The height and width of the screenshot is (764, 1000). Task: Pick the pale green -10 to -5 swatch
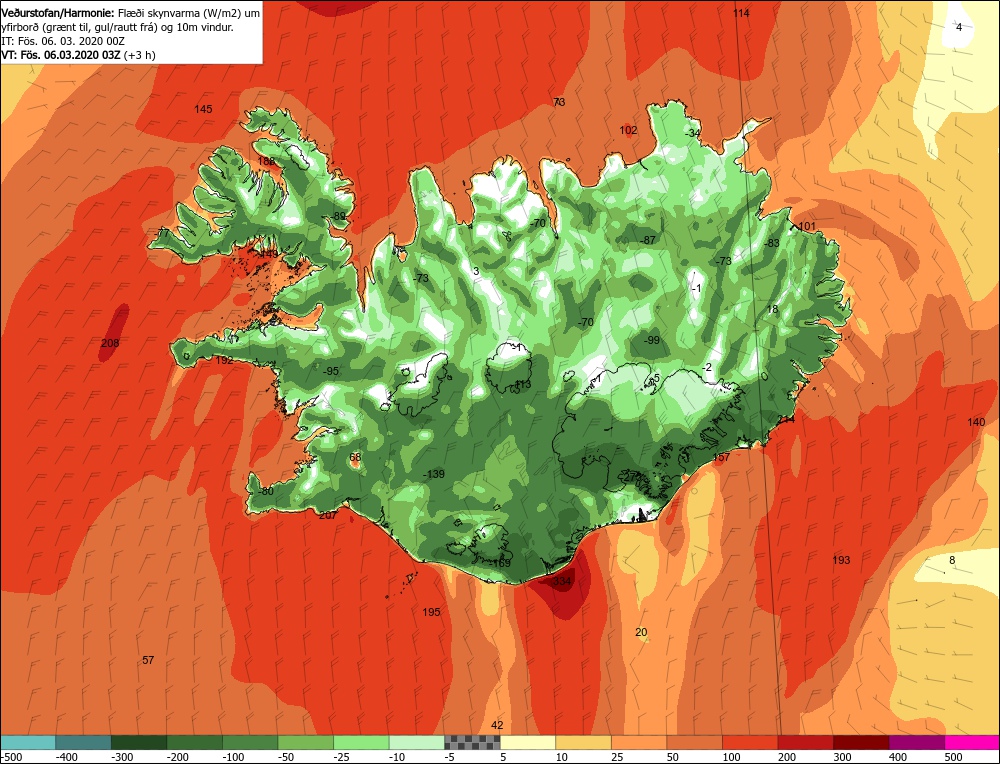click(x=416, y=742)
